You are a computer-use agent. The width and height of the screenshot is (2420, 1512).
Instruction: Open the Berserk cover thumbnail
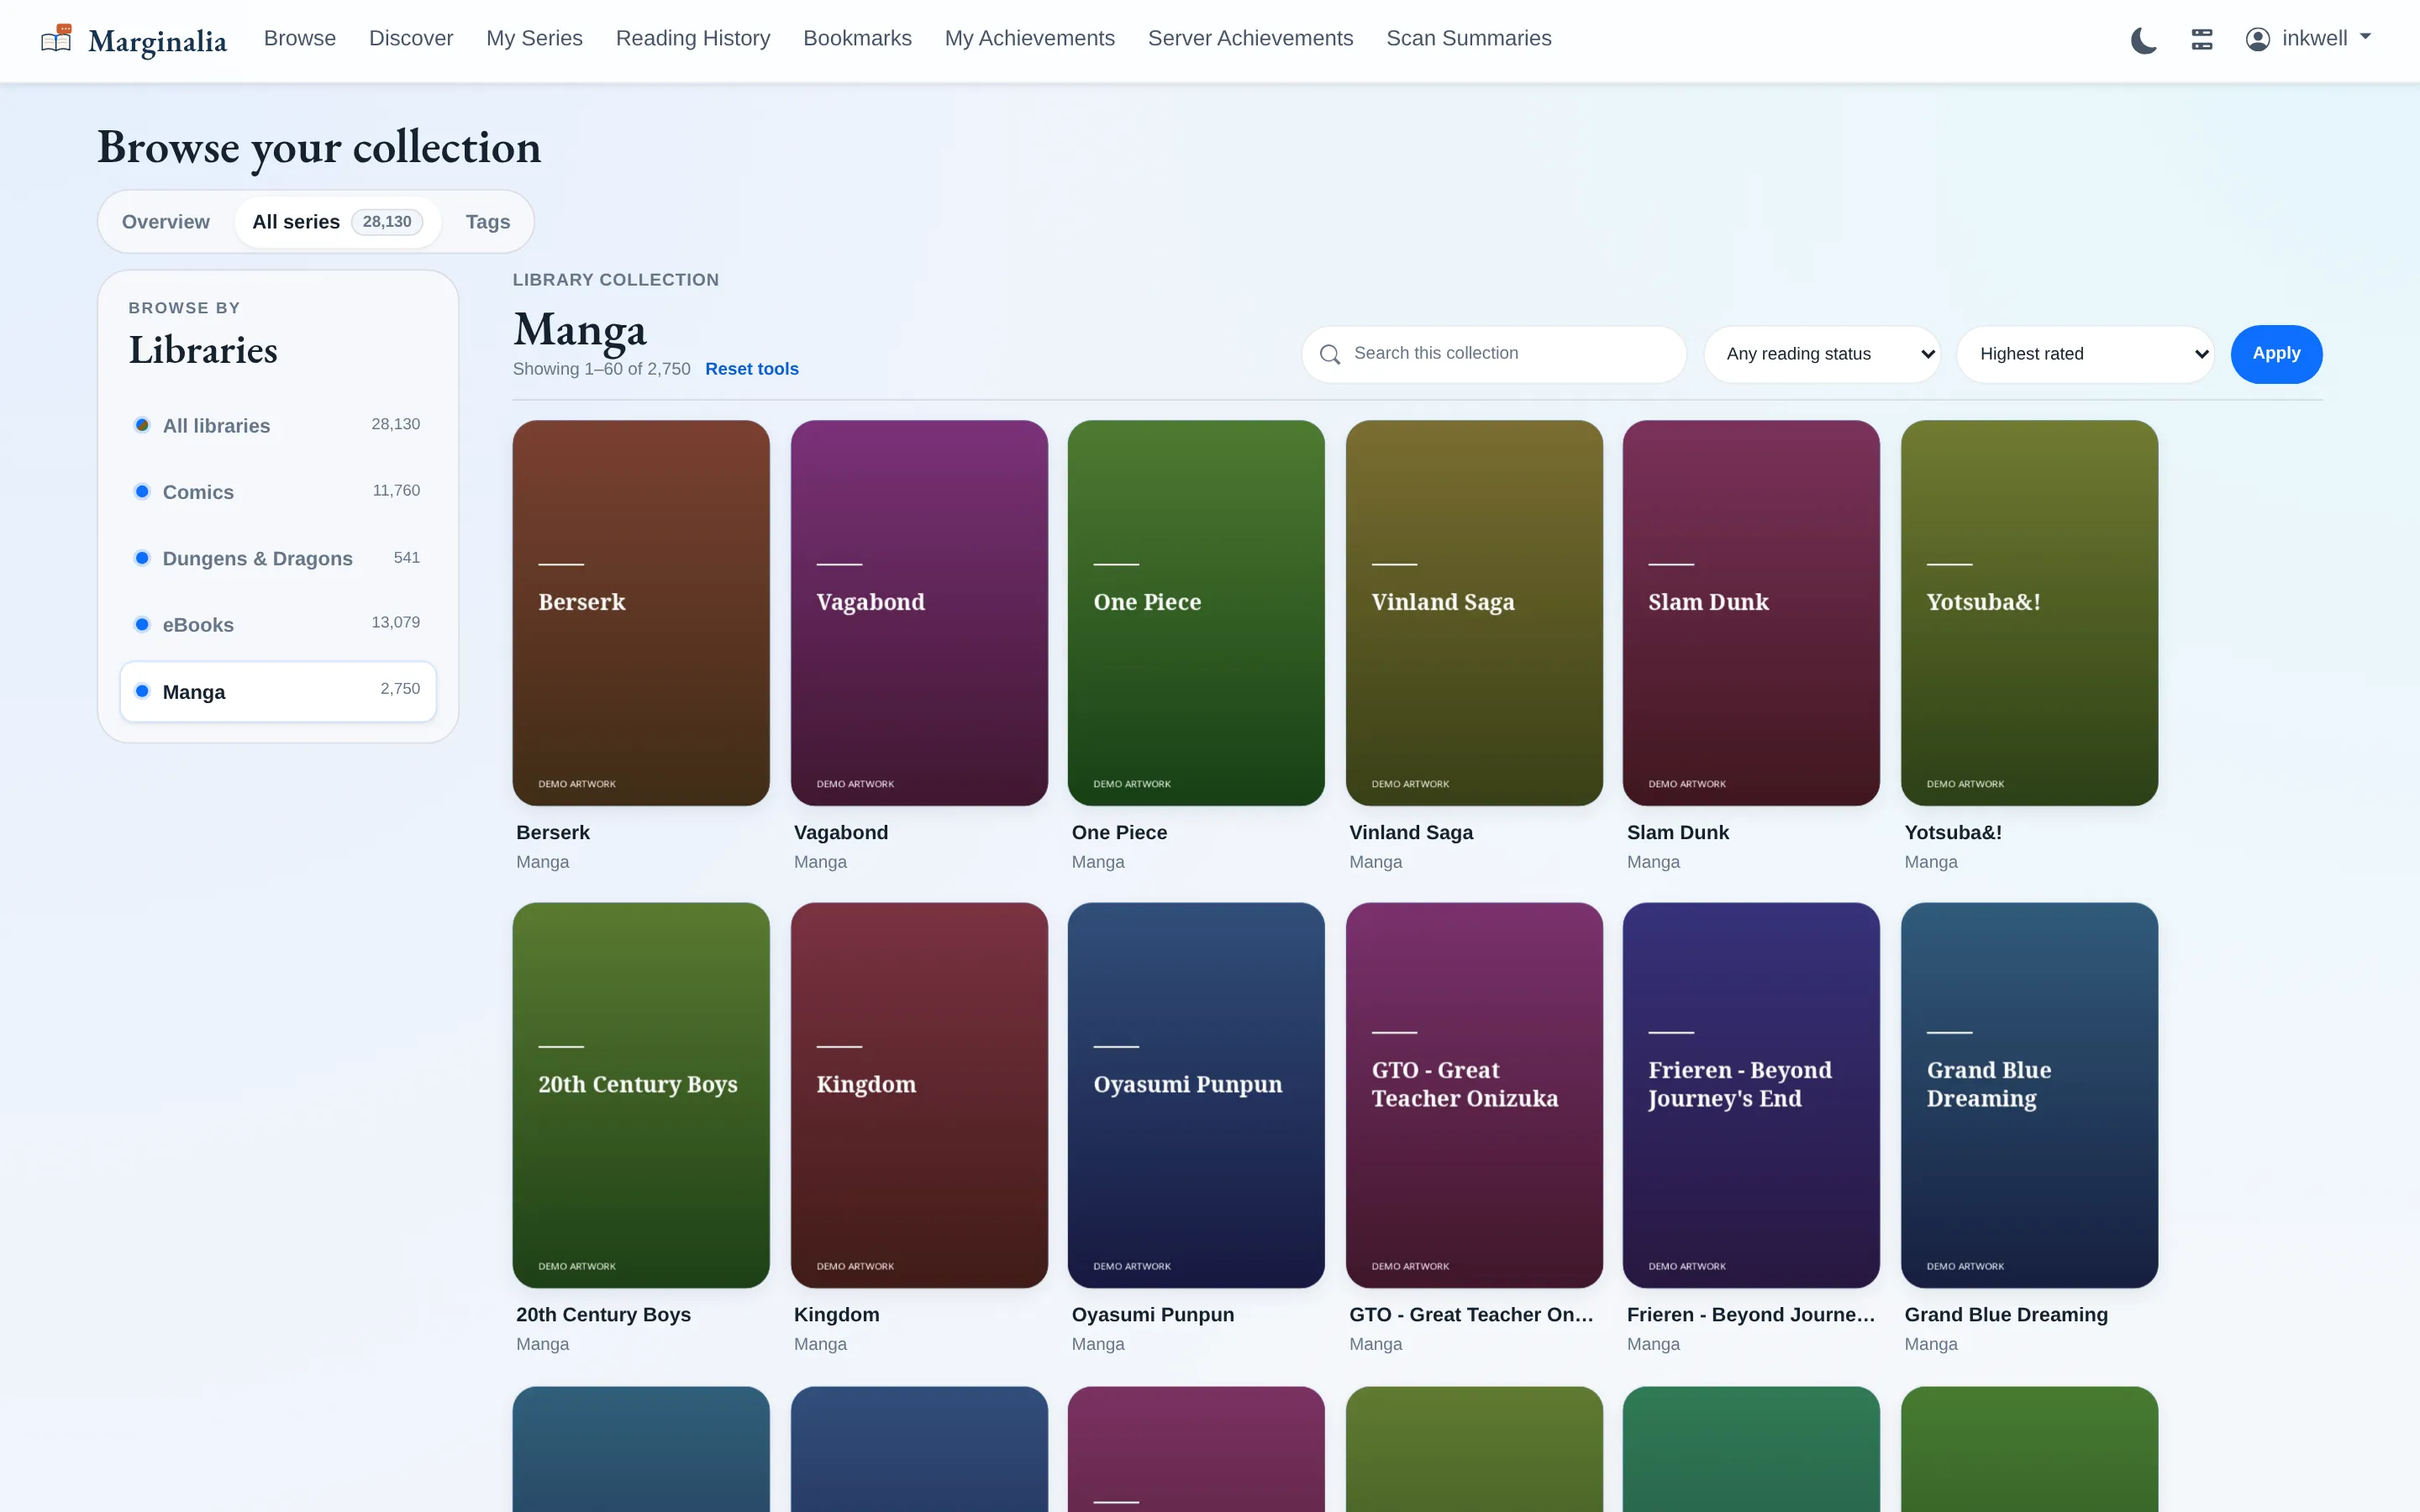tap(641, 612)
